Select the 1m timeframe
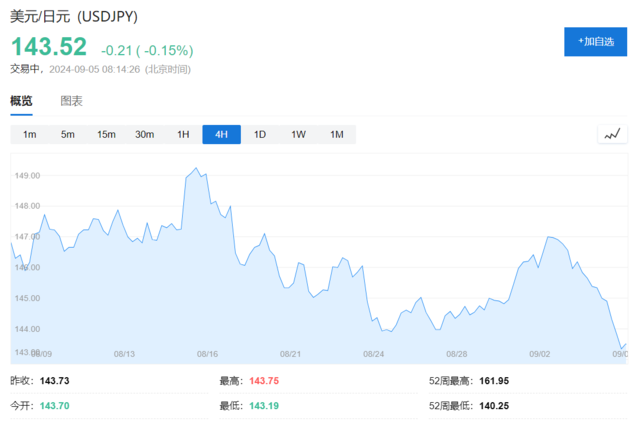 click(x=30, y=135)
